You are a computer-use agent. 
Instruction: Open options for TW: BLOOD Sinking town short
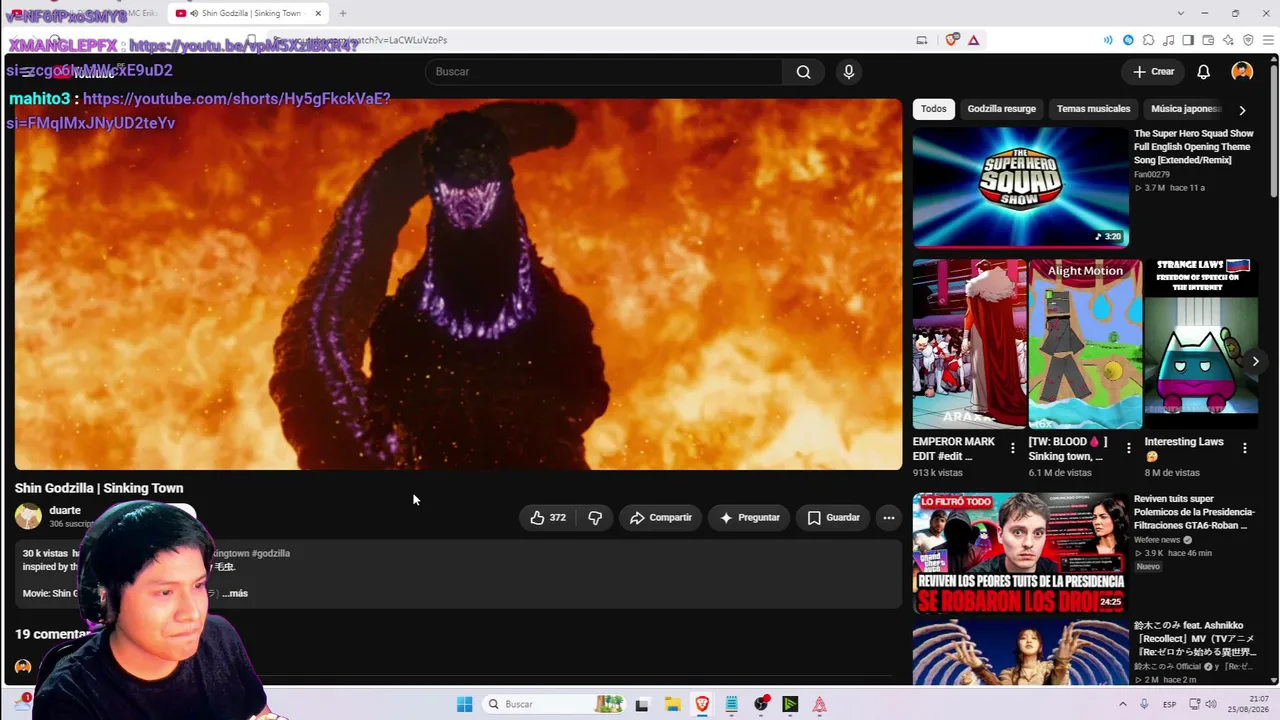click(1129, 448)
